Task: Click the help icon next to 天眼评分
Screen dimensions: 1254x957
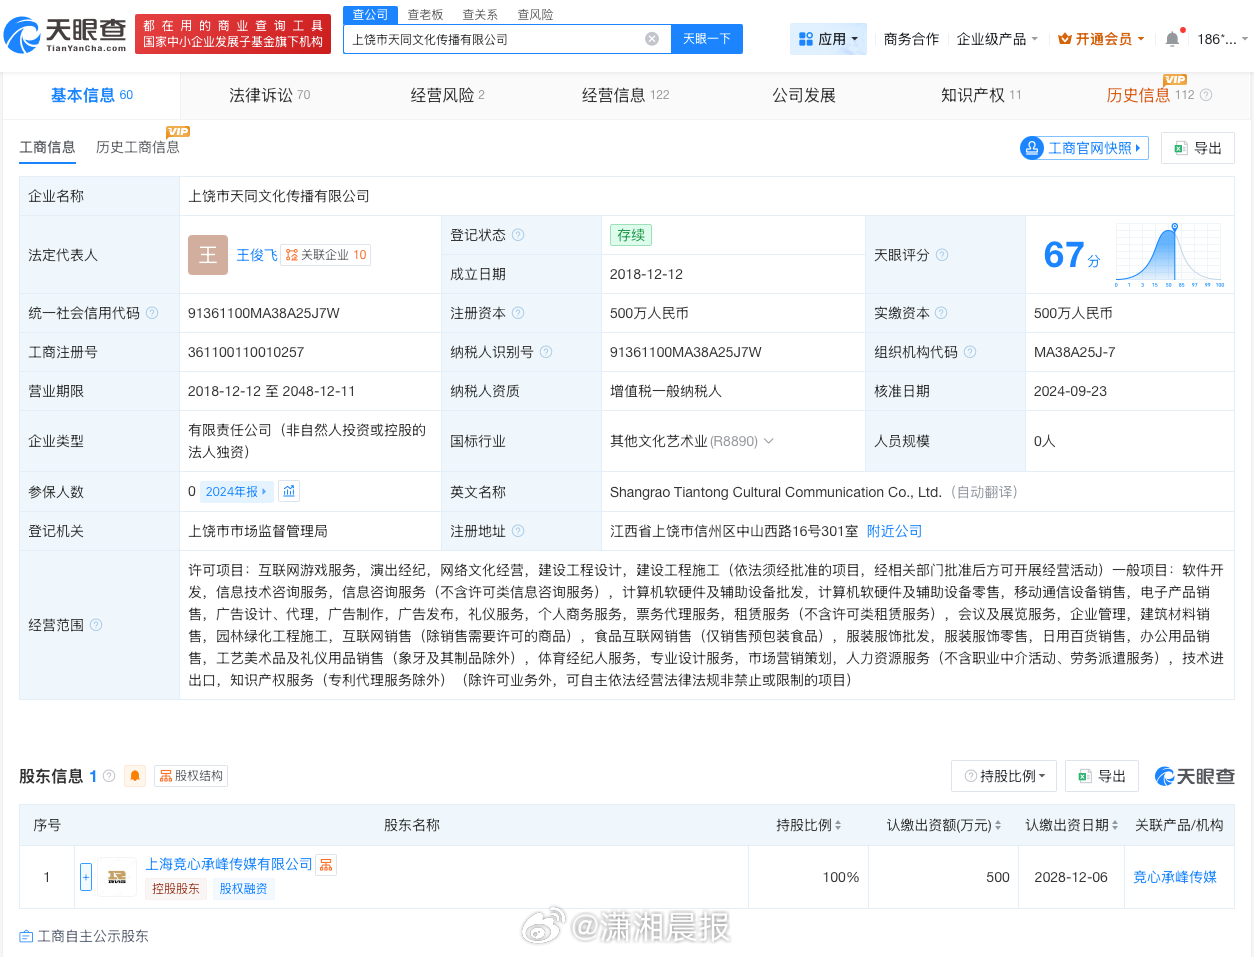Action: (942, 255)
